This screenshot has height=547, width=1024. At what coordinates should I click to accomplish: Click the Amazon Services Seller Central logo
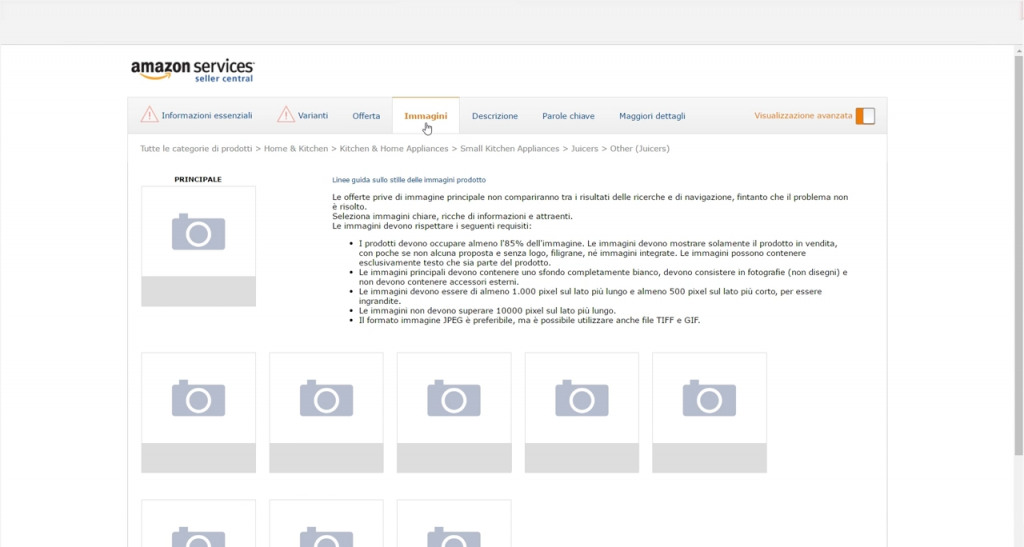(192, 70)
